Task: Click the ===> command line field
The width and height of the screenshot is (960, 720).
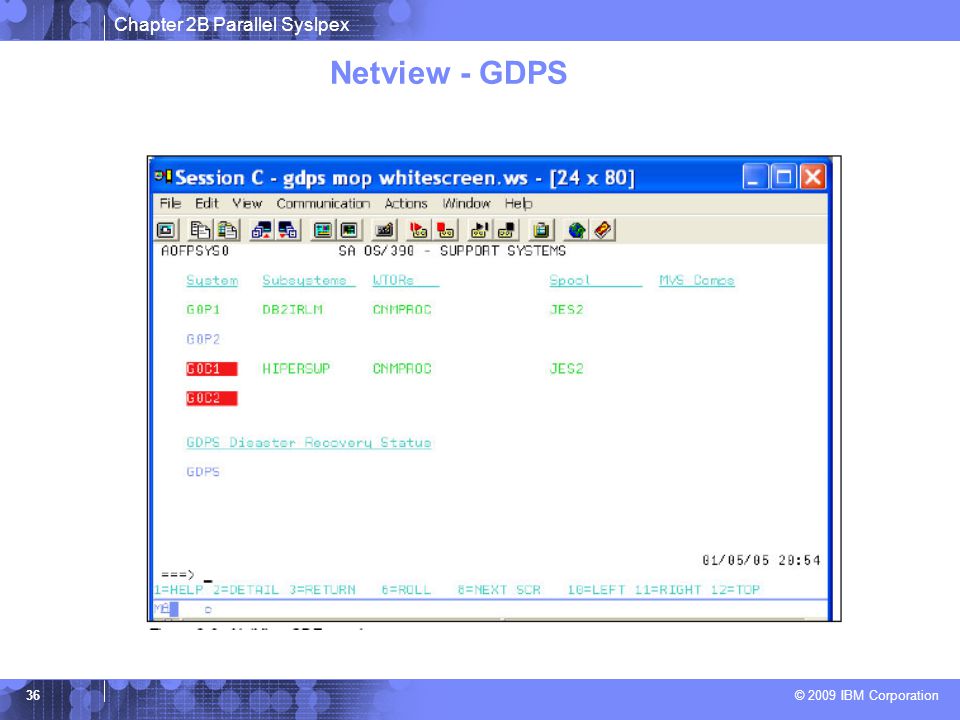Action: [490, 575]
